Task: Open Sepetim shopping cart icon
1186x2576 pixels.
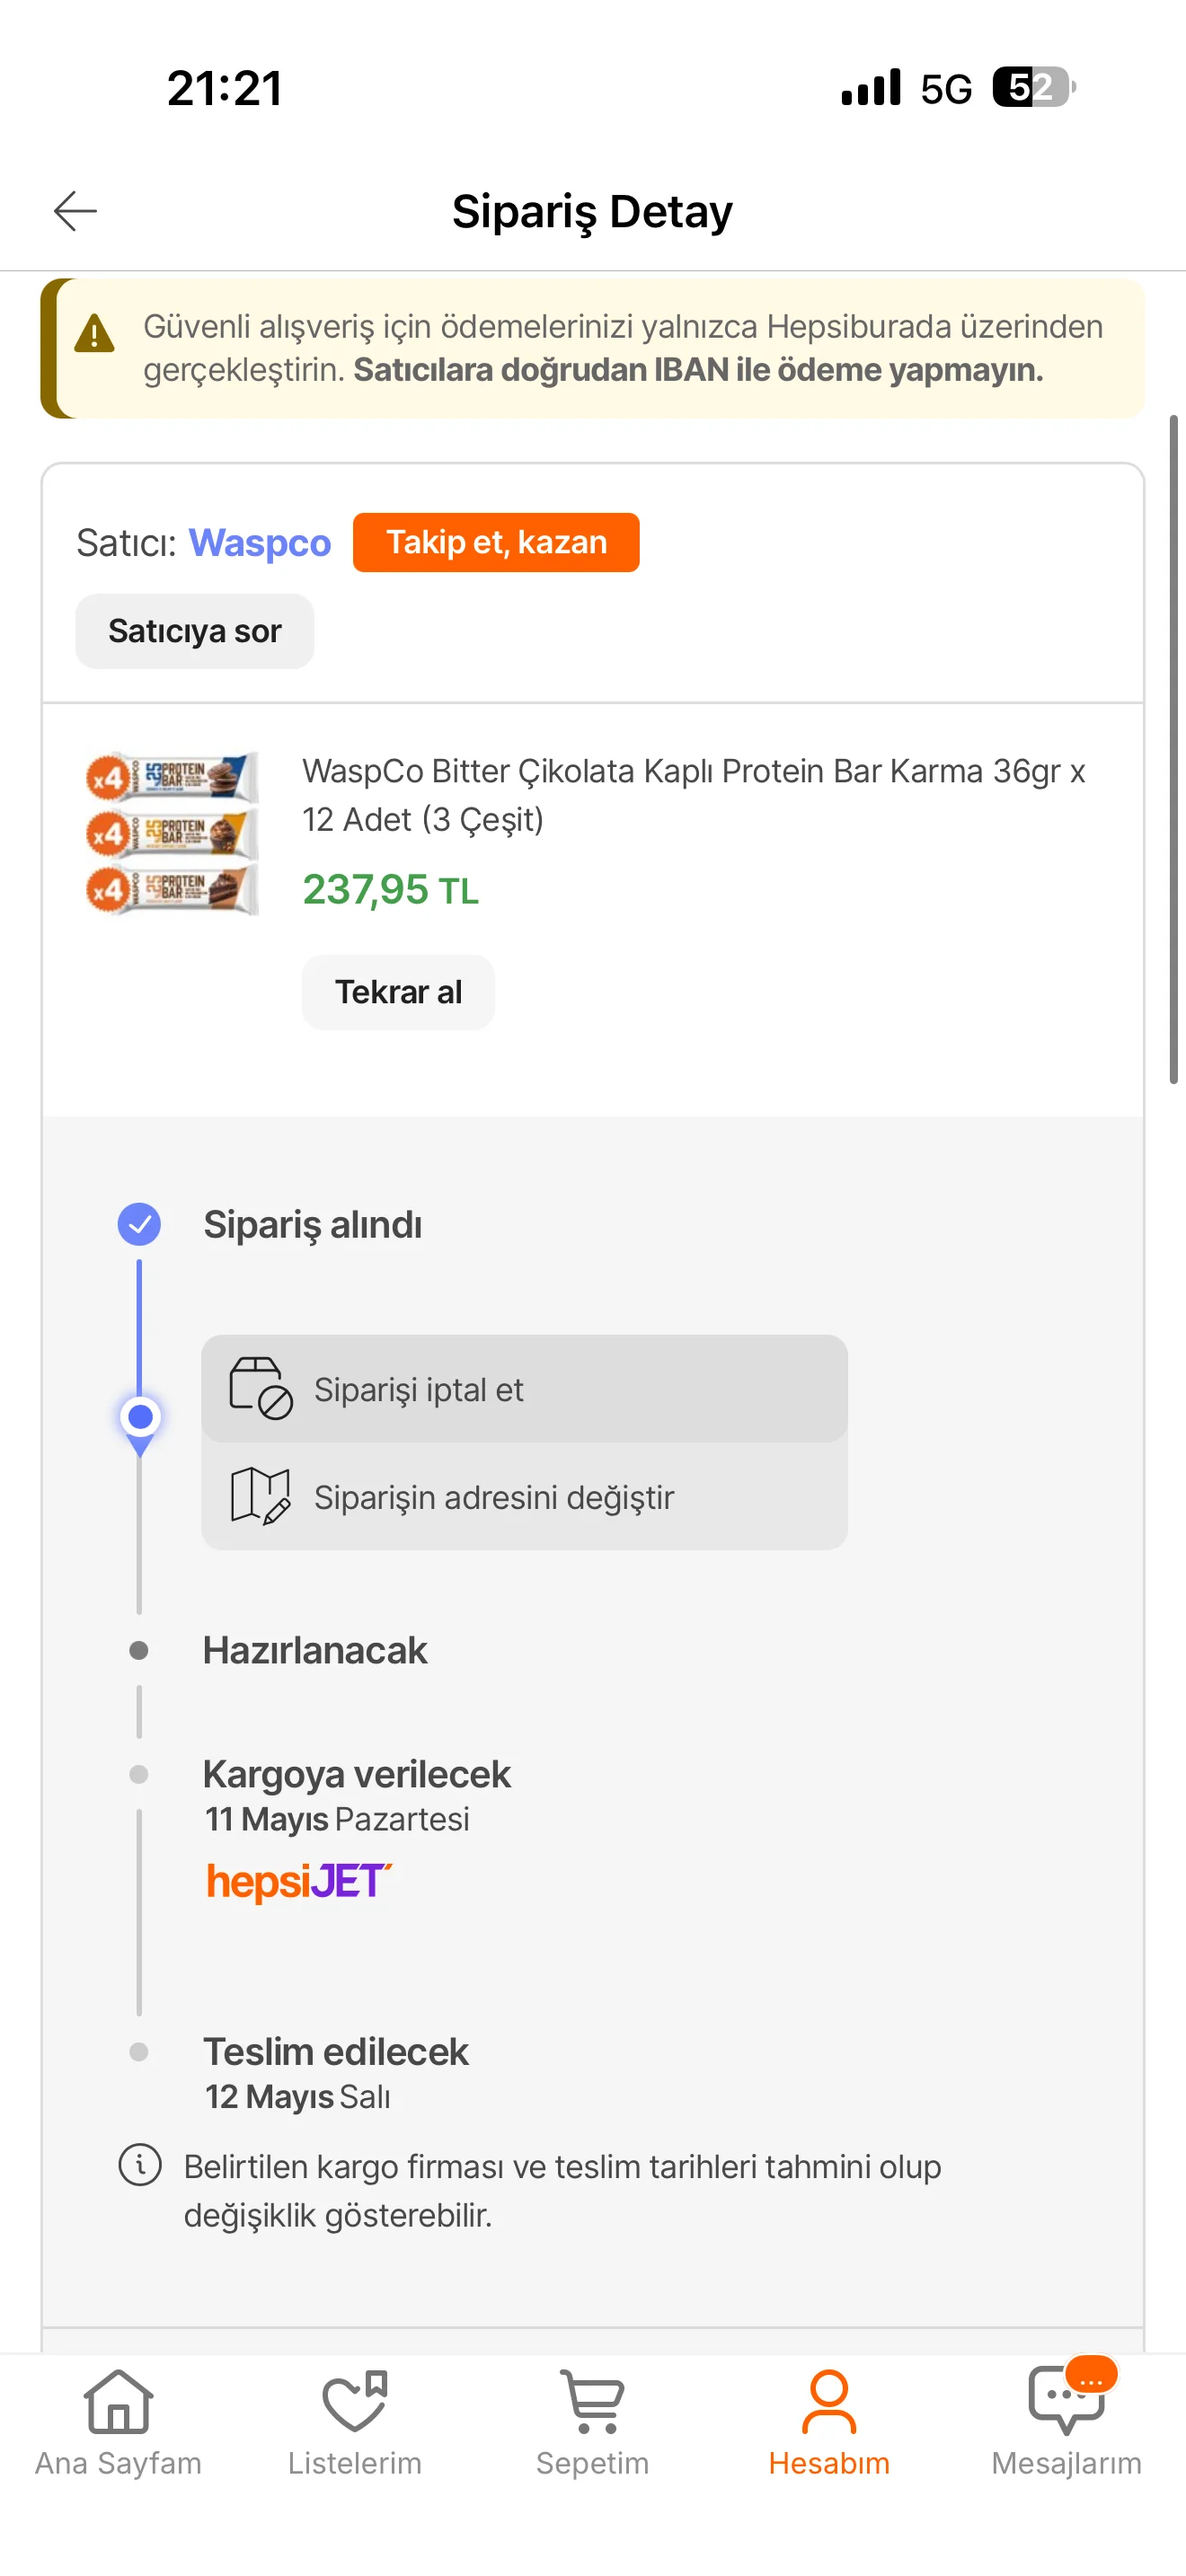Action: pos(593,2402)
